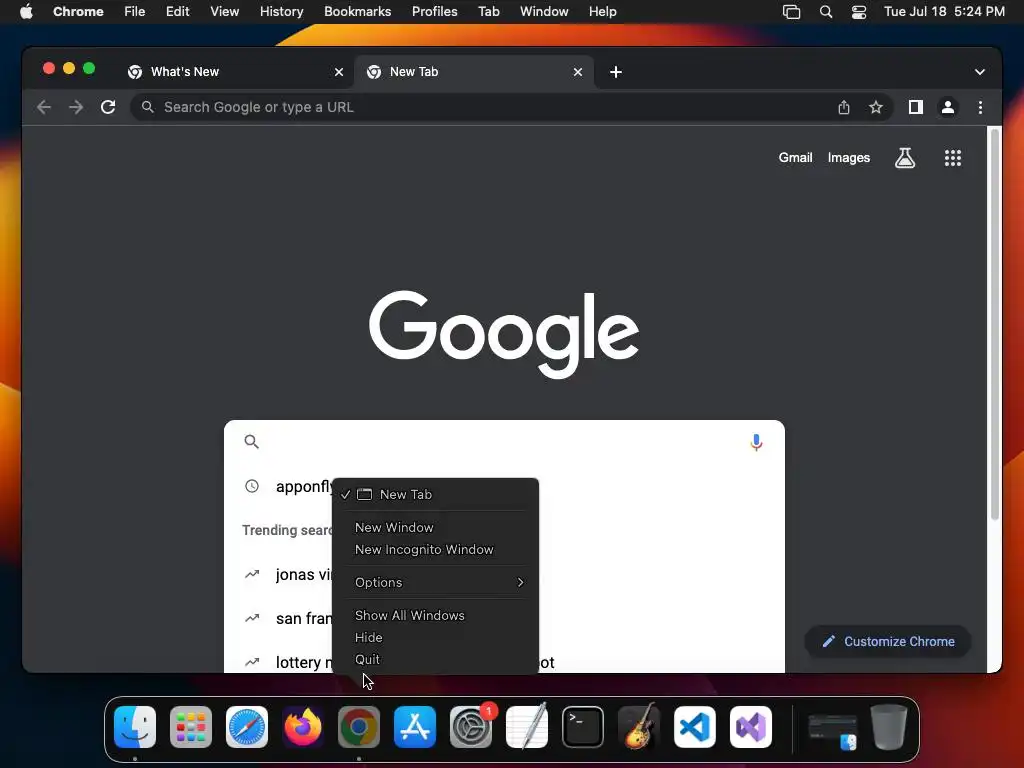Switch to the New Tab tab
The height and width of the screenshot is (768, 1024).
(x=473, y=72)
